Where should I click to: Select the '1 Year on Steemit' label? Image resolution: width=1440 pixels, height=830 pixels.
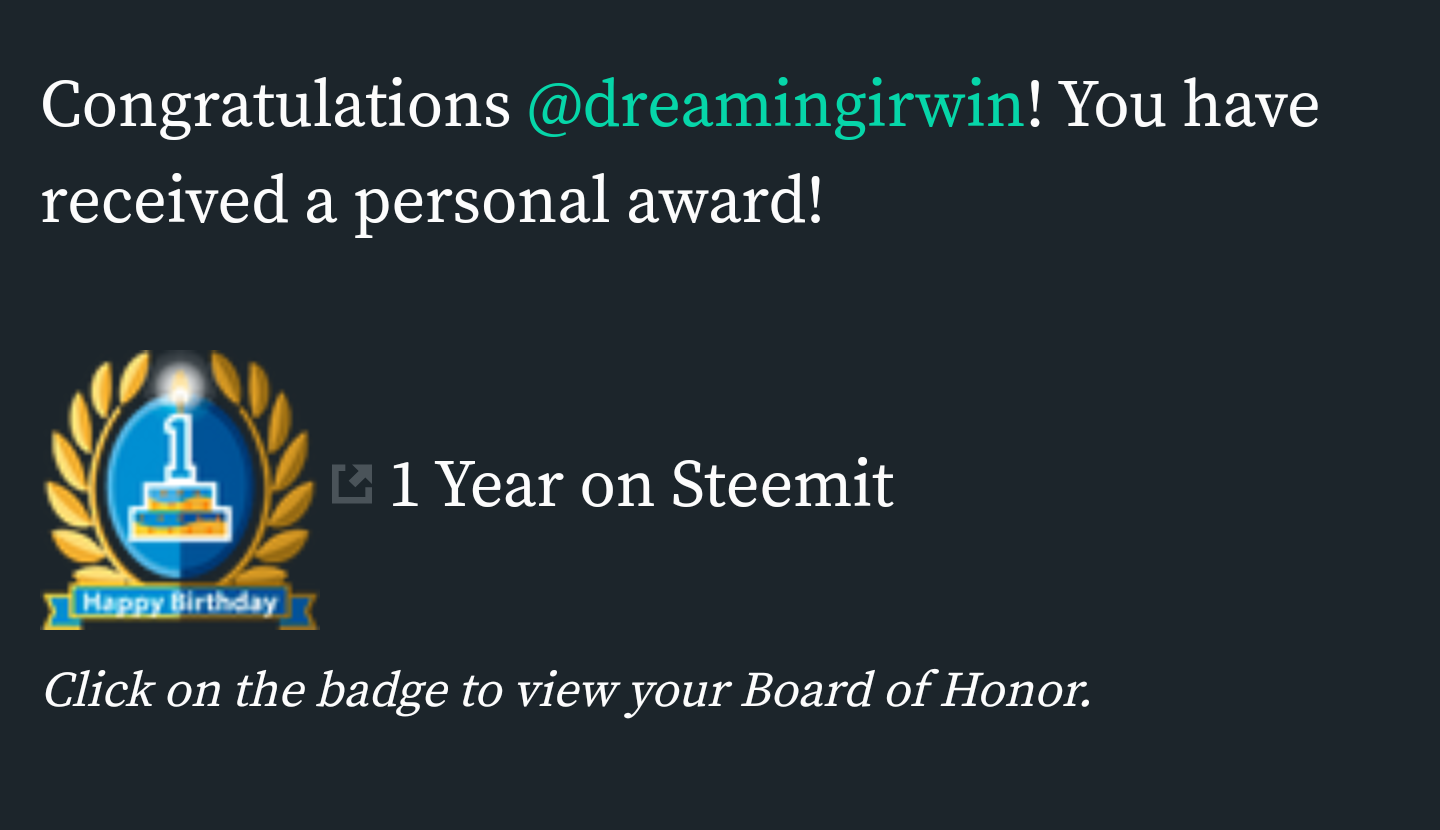pos(641,484)
